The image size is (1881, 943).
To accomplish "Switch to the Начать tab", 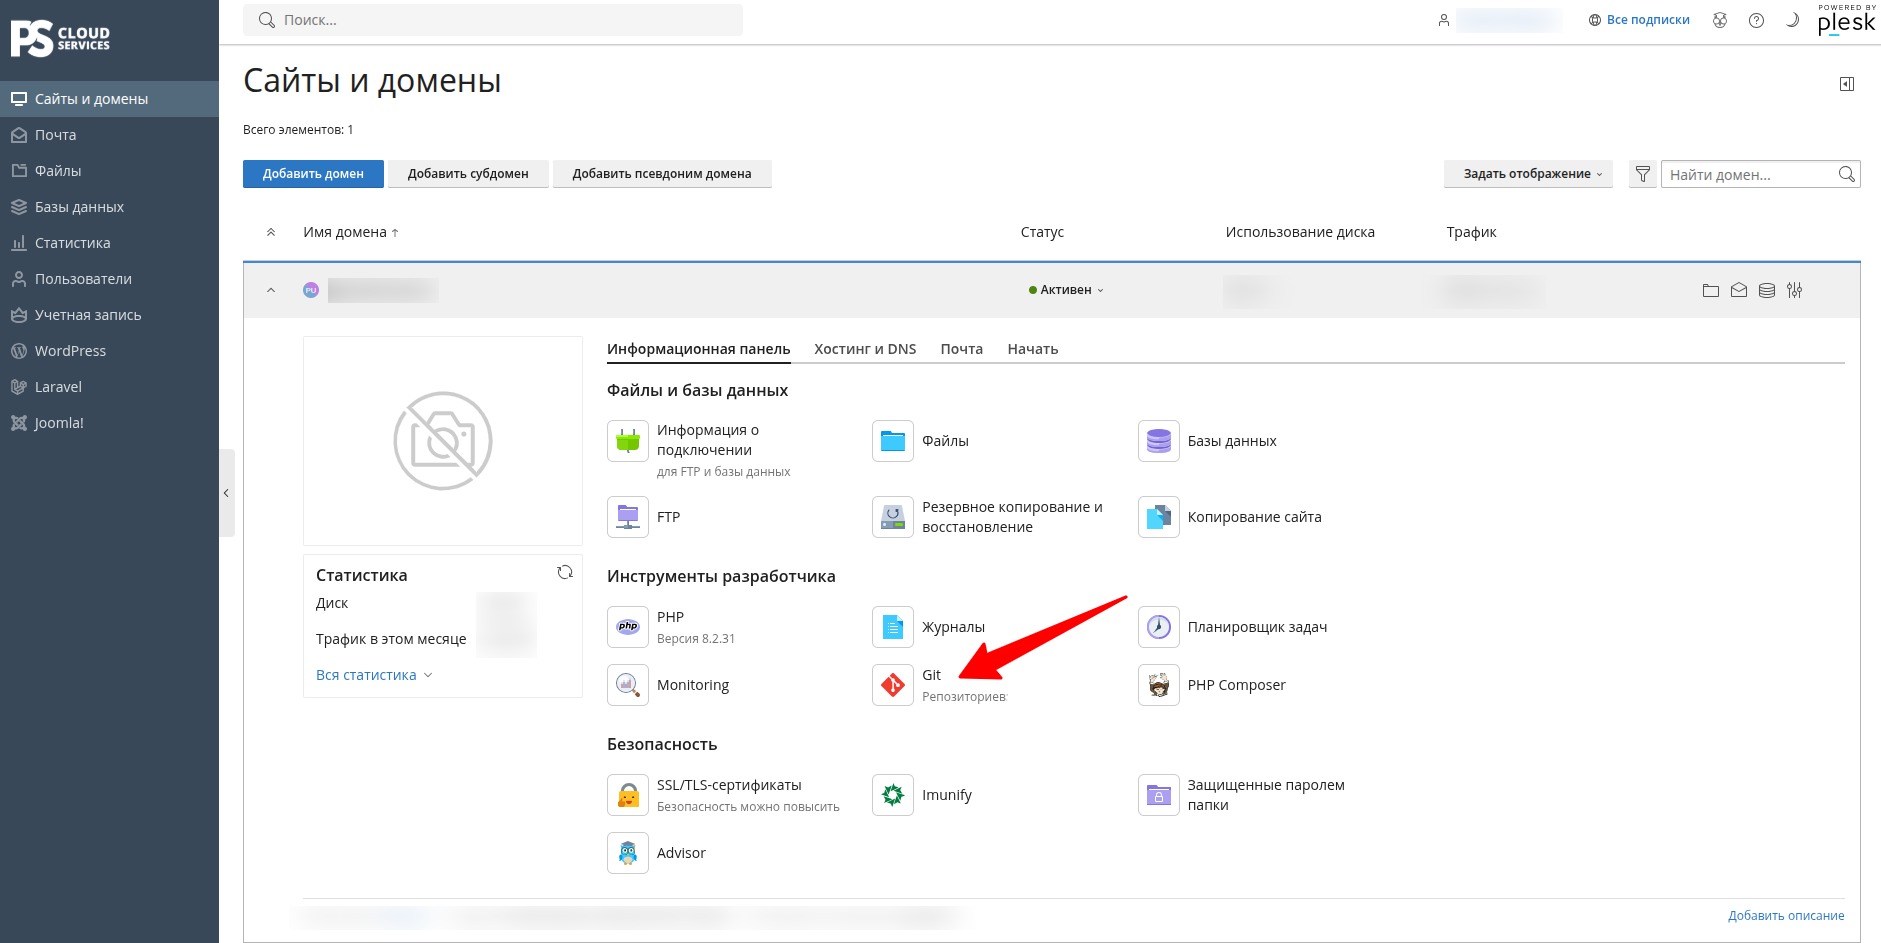I will coord(1032,349).
